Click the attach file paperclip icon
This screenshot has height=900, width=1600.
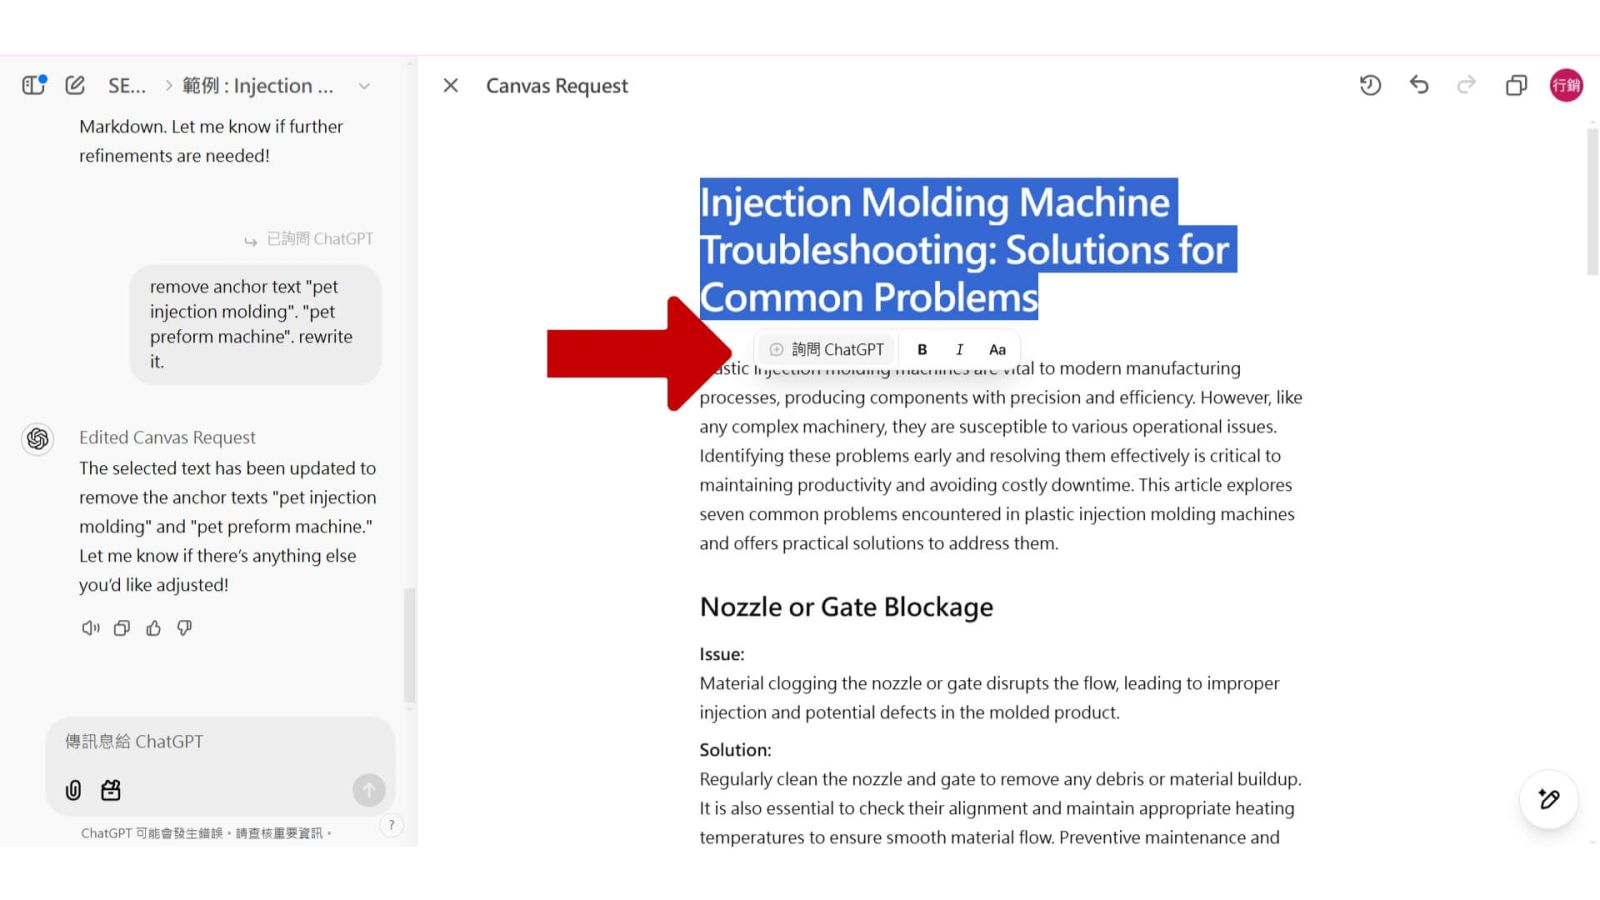coord(73,790)
